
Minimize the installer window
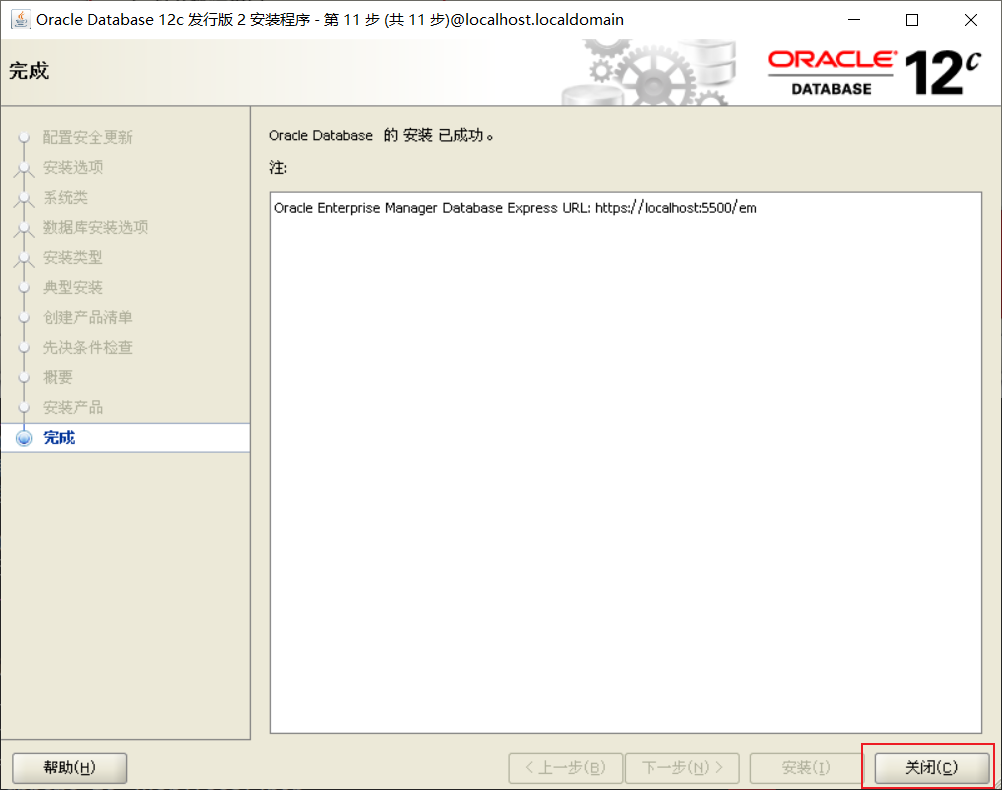(854, 20)
